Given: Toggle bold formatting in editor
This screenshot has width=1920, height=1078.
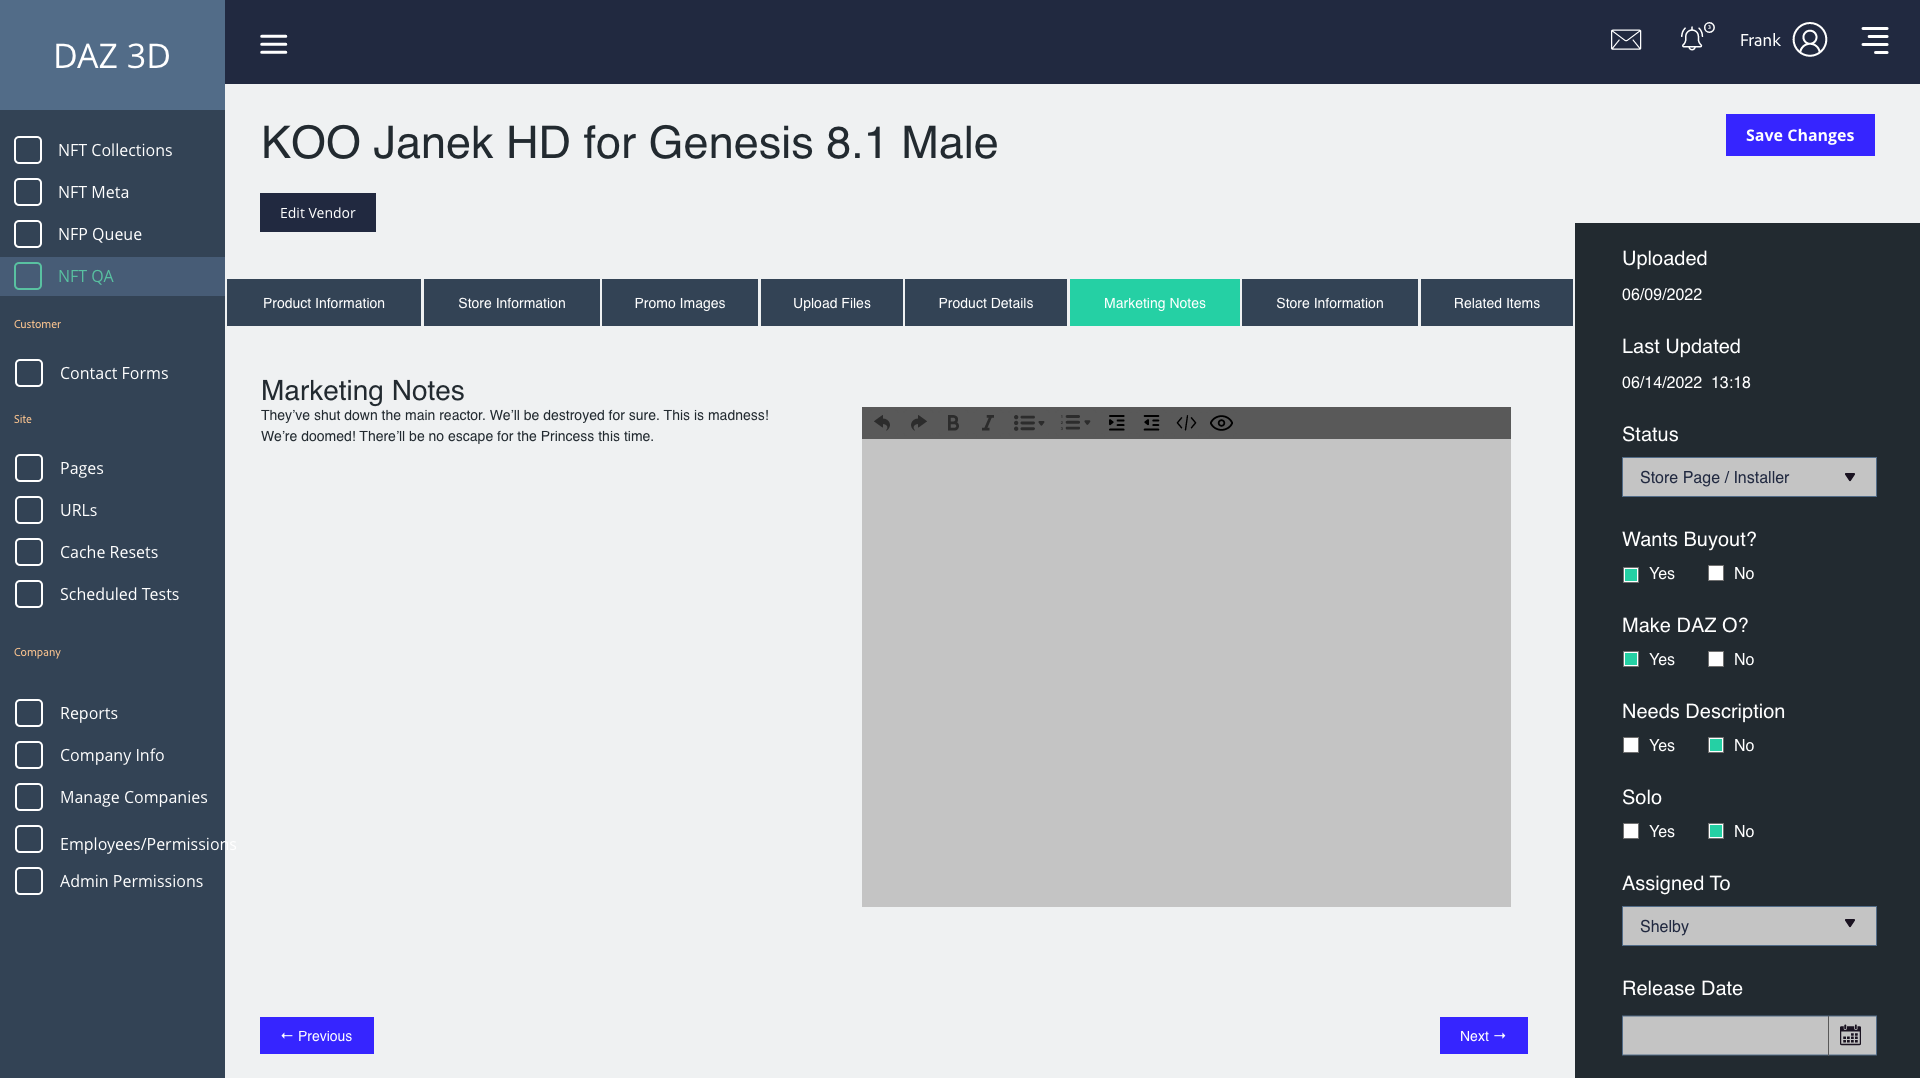Looking at the screenshot, I should tap(953, 423).
